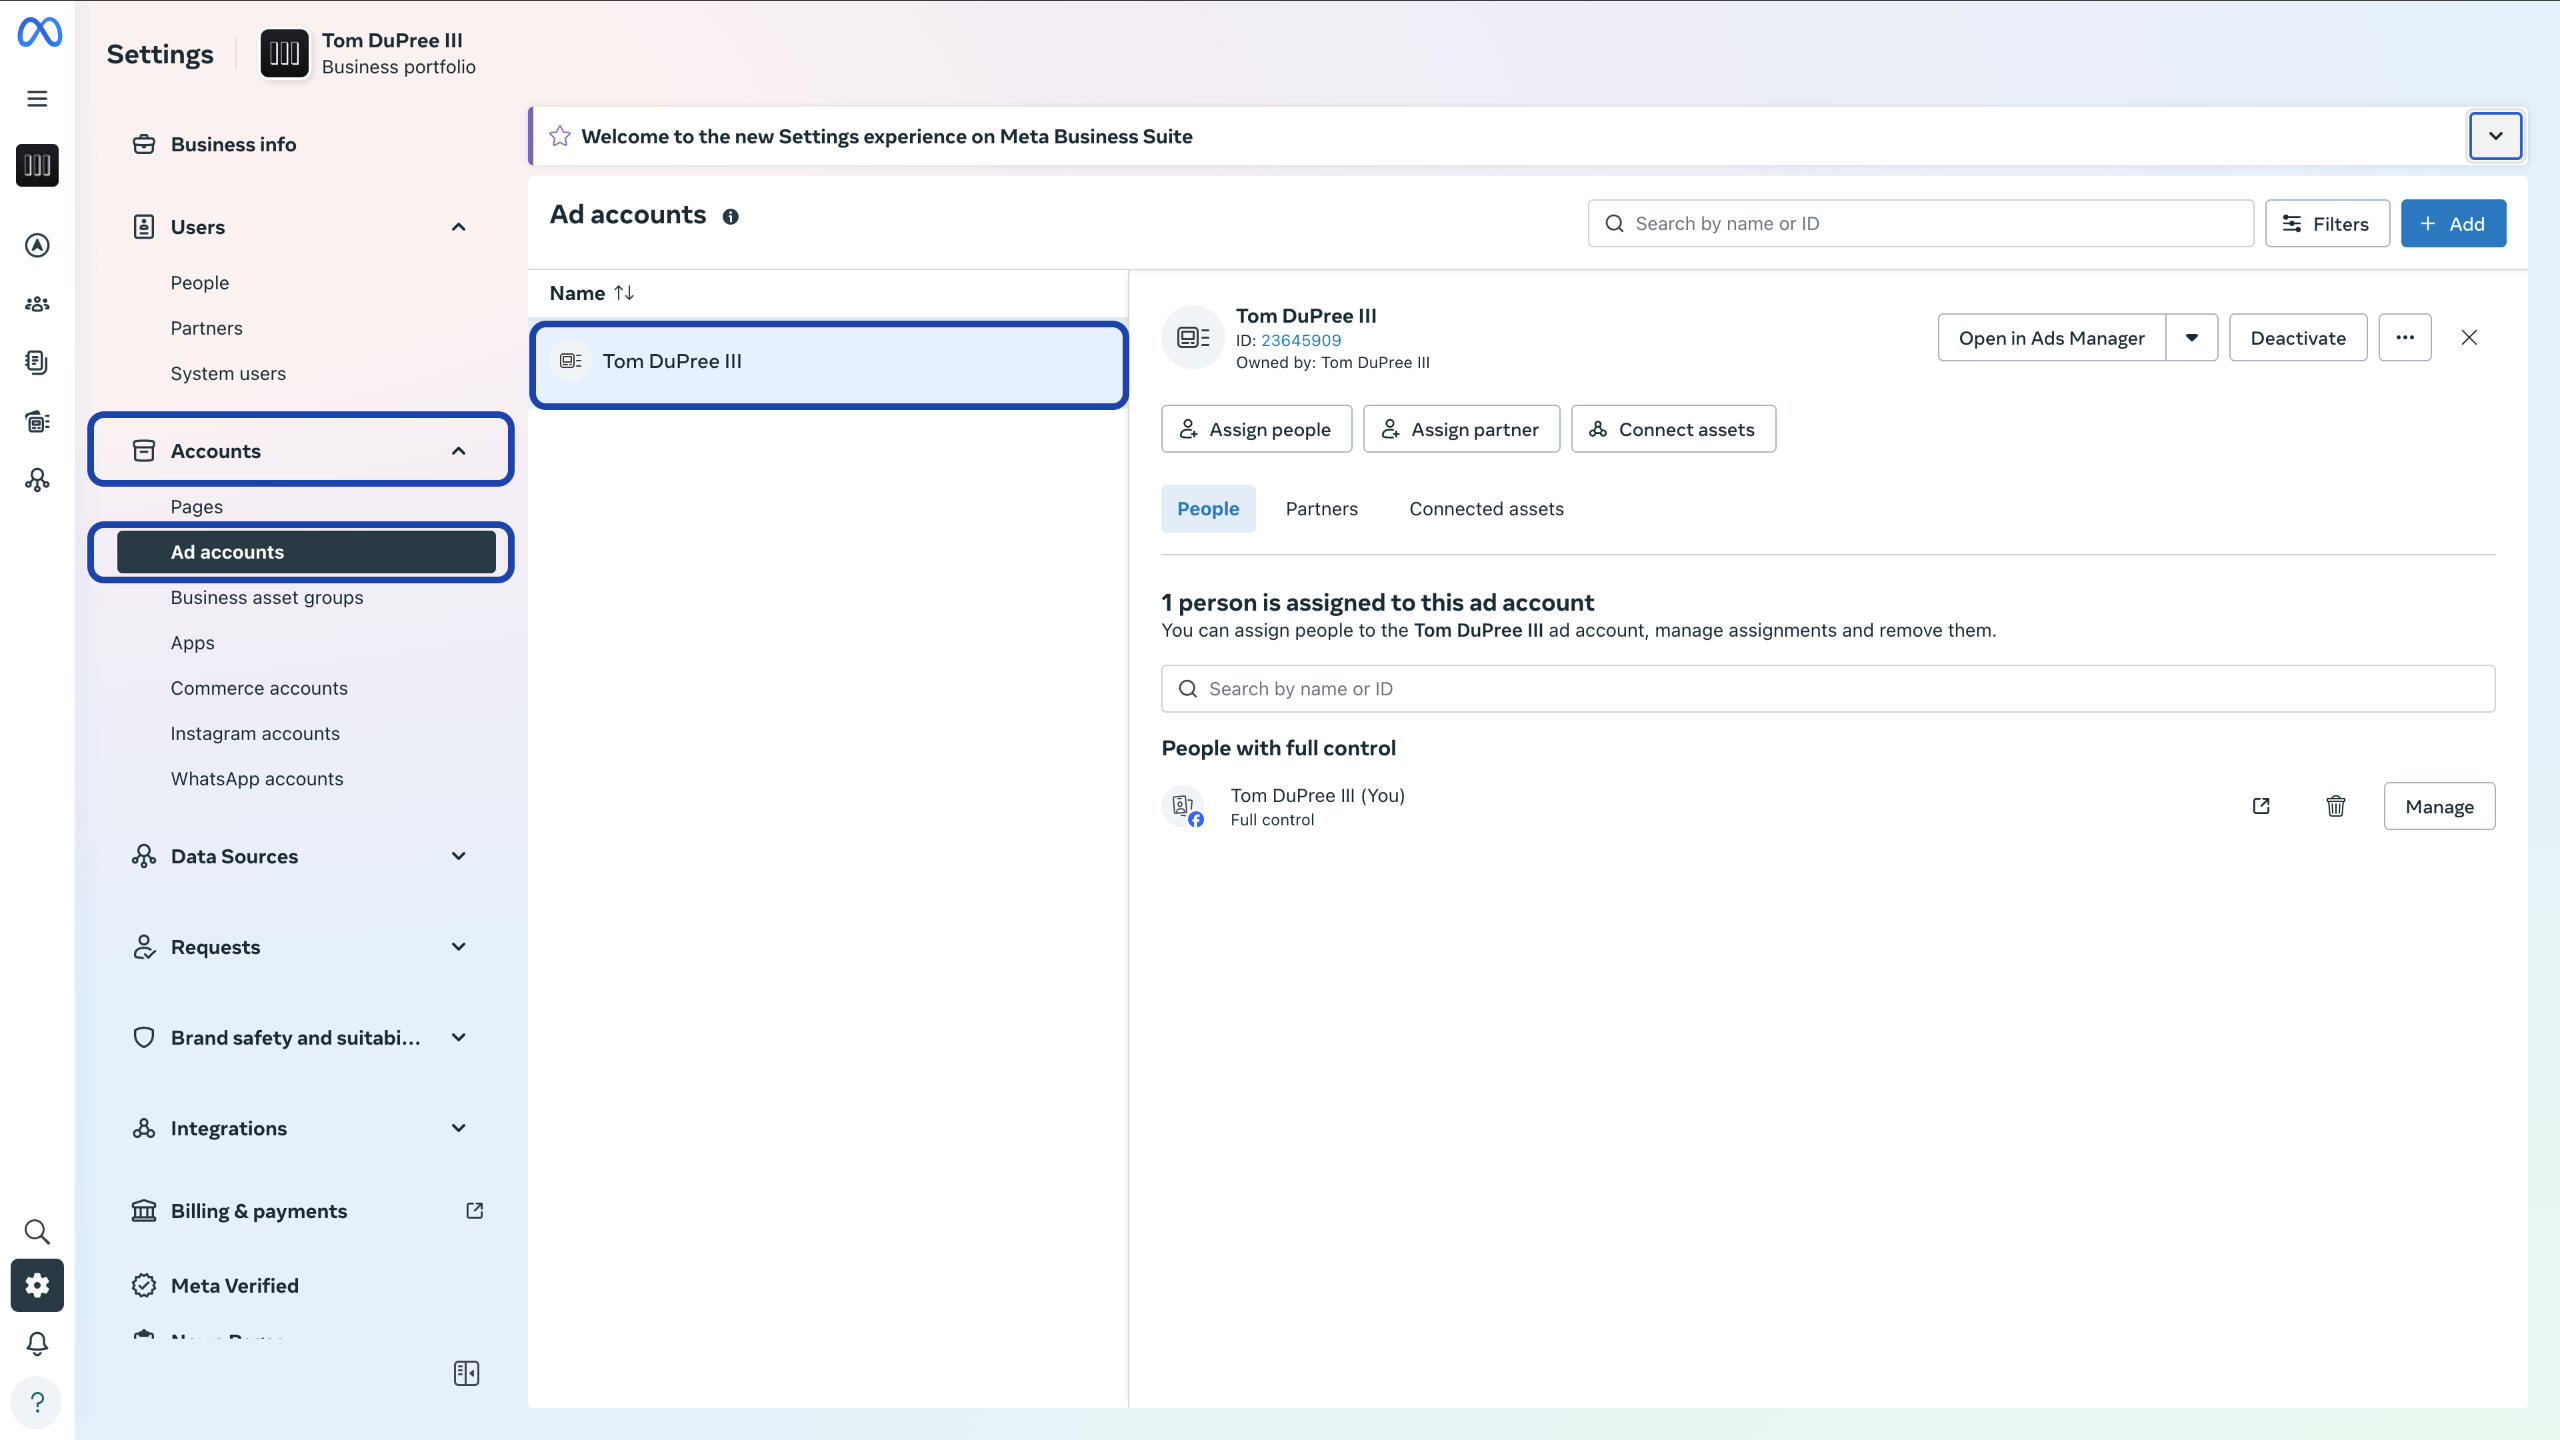Viewport: 2560px width, 1440px height.
Task: Click the notifications bell icon
Action: pyautogui.click(x=37, y=1343)
